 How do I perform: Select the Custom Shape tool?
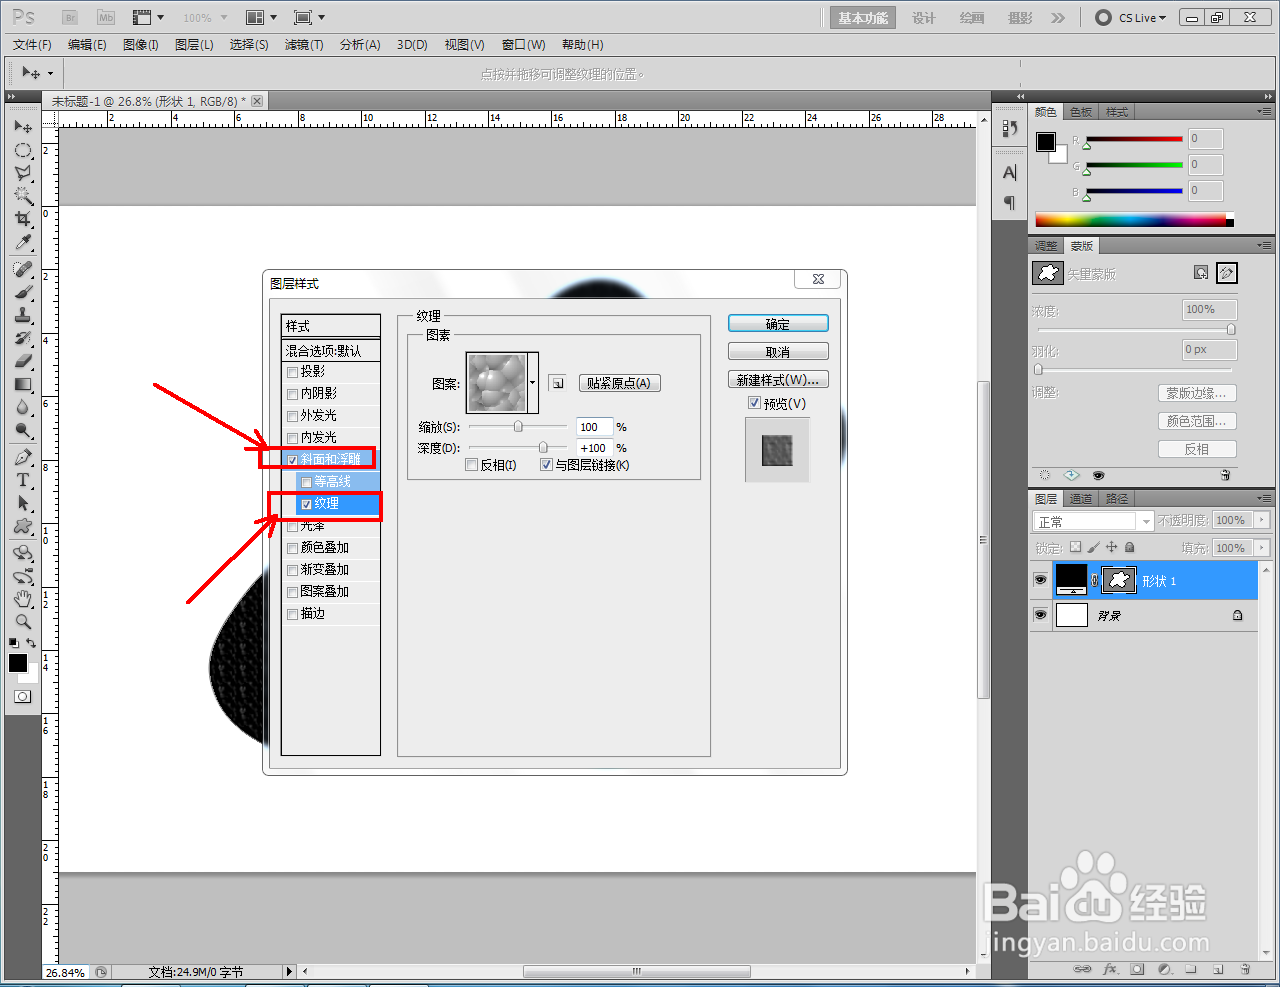(23, 526)
